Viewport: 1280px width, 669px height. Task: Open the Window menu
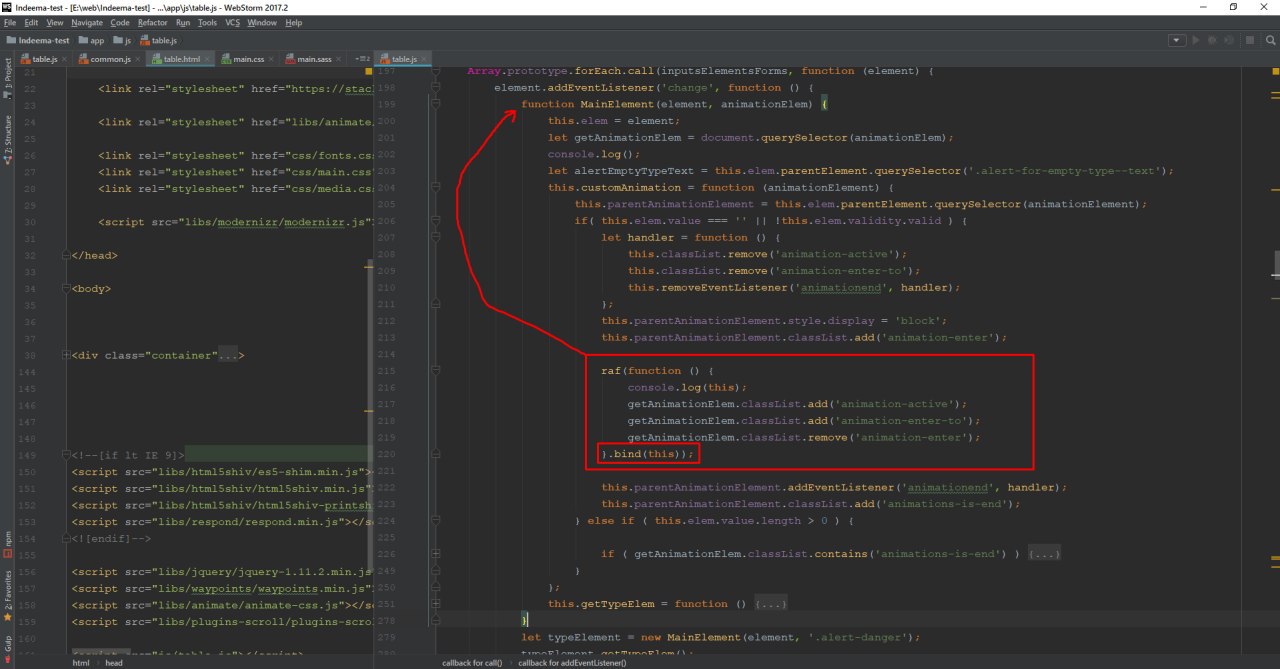262,22
